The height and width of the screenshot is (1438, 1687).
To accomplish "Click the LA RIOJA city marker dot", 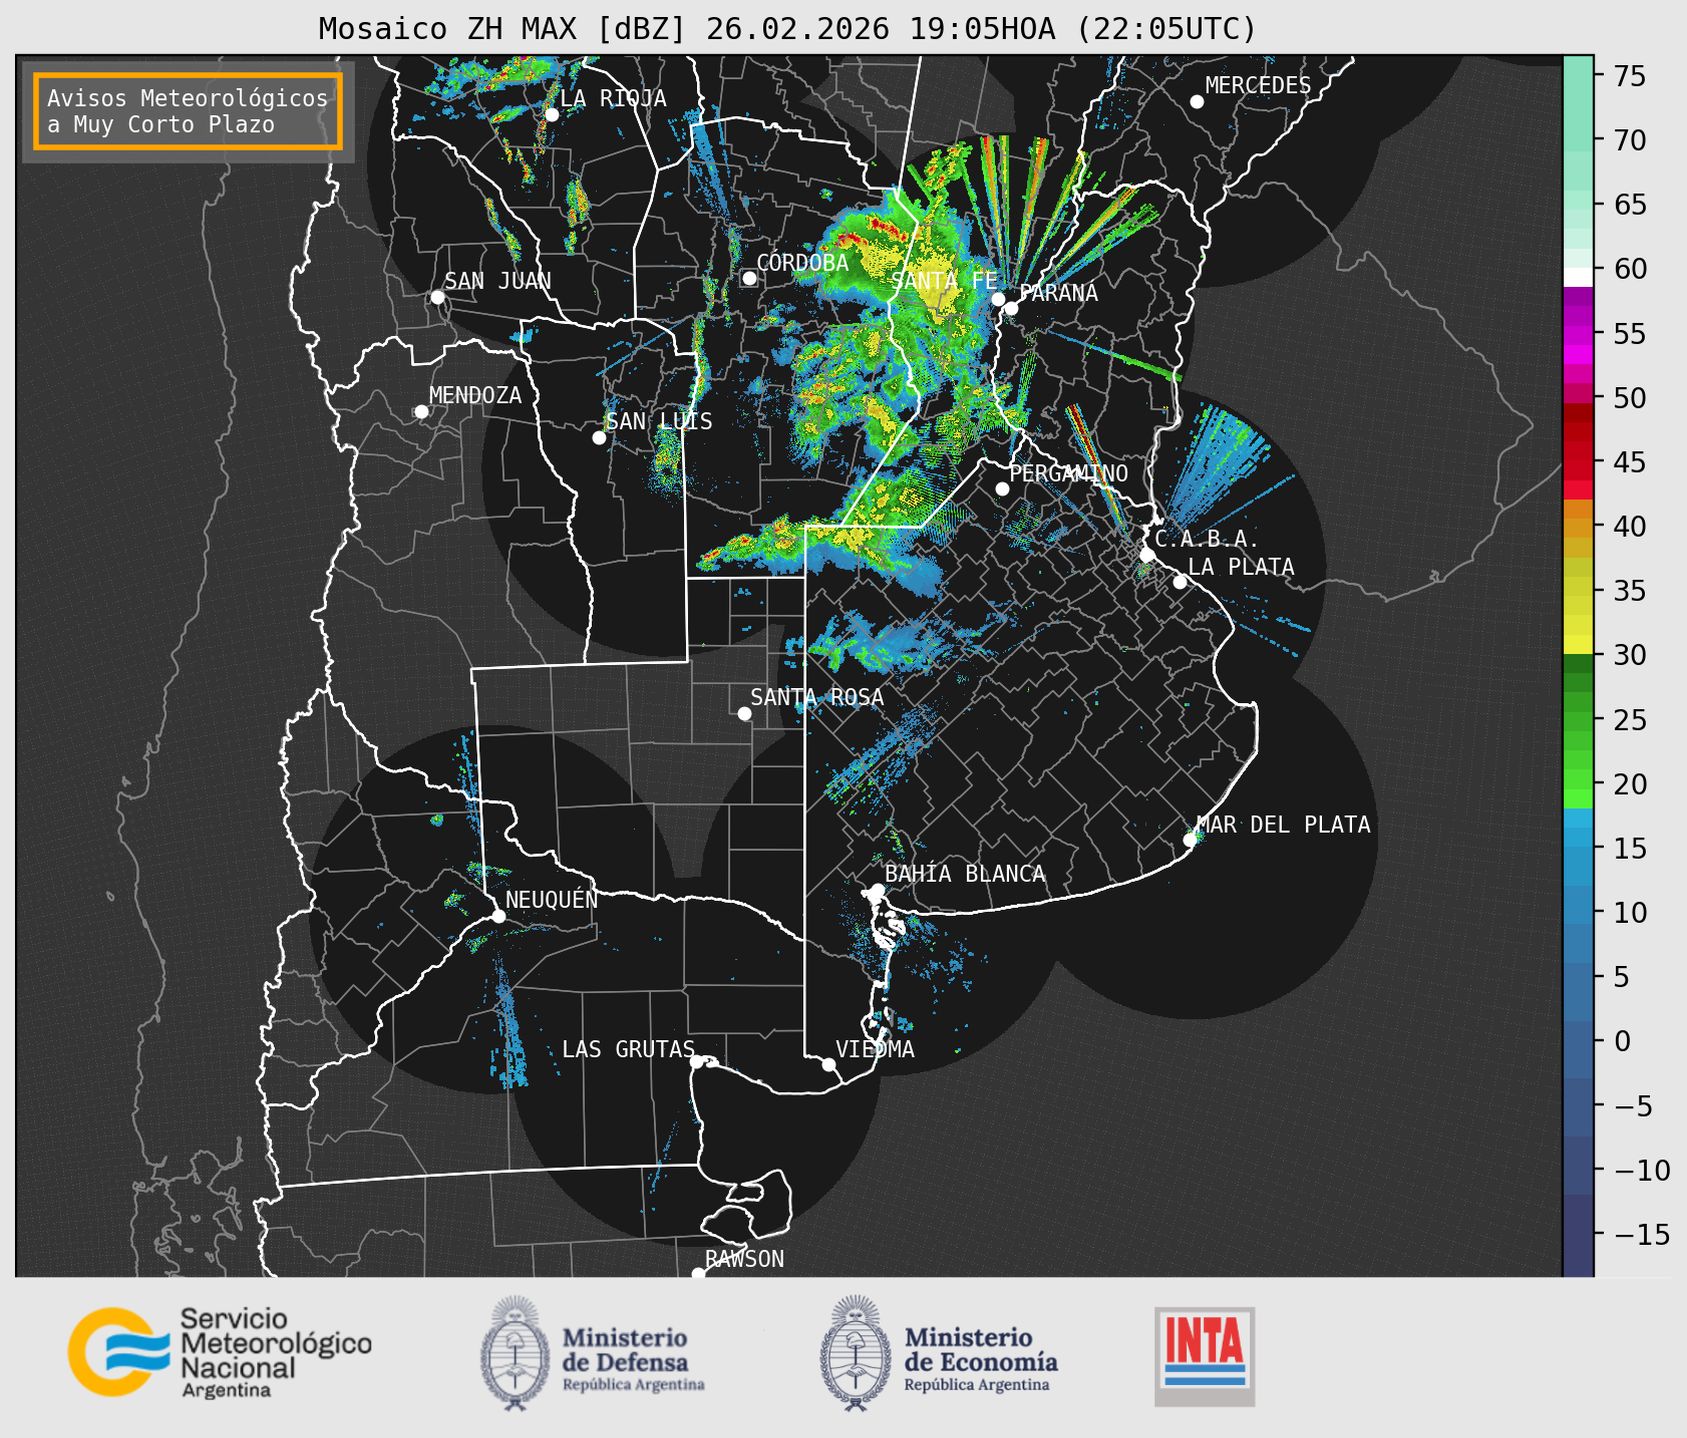I will 551,115.
